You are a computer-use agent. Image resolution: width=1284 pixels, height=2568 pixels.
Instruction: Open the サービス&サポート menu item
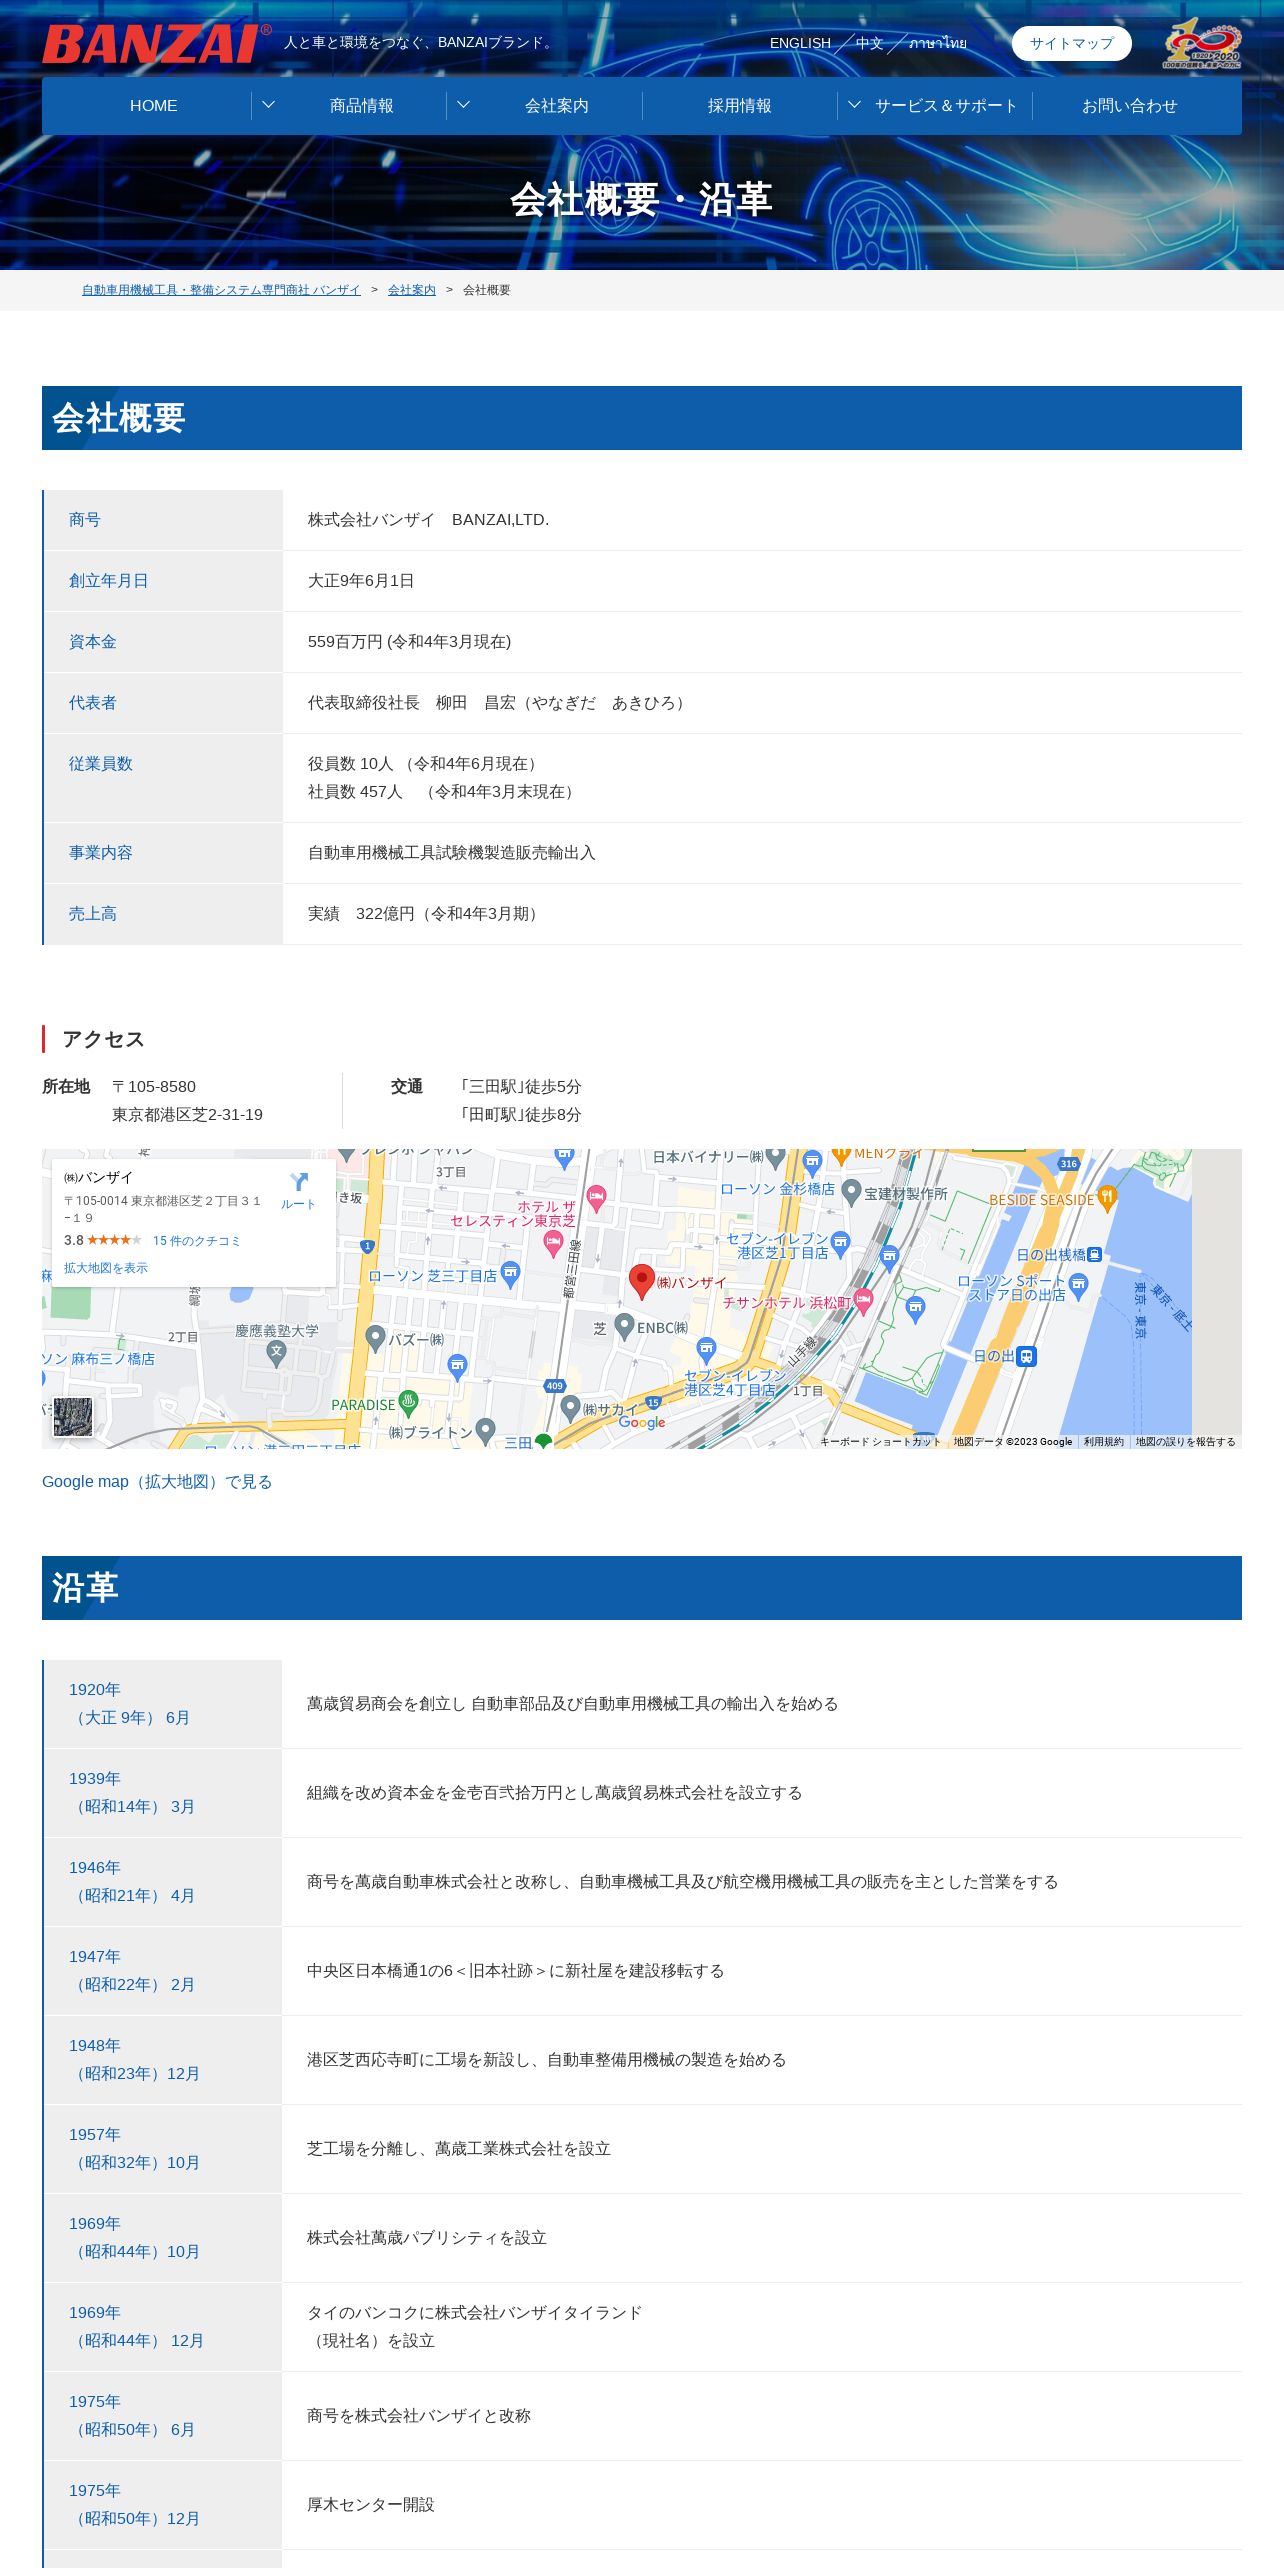[946, 105]
